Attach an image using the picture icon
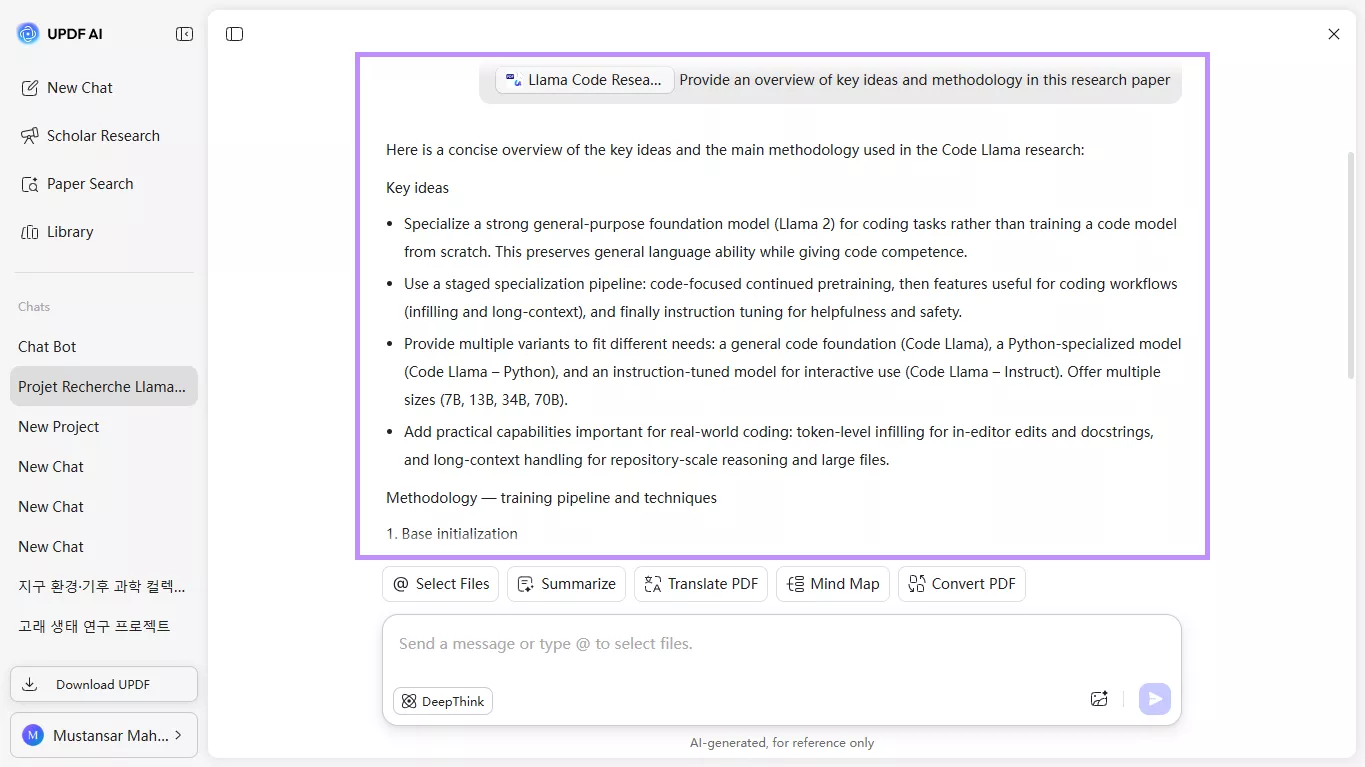Image resolution: width=1365 pixels, height=767 pixels. tap(1099, 699)
